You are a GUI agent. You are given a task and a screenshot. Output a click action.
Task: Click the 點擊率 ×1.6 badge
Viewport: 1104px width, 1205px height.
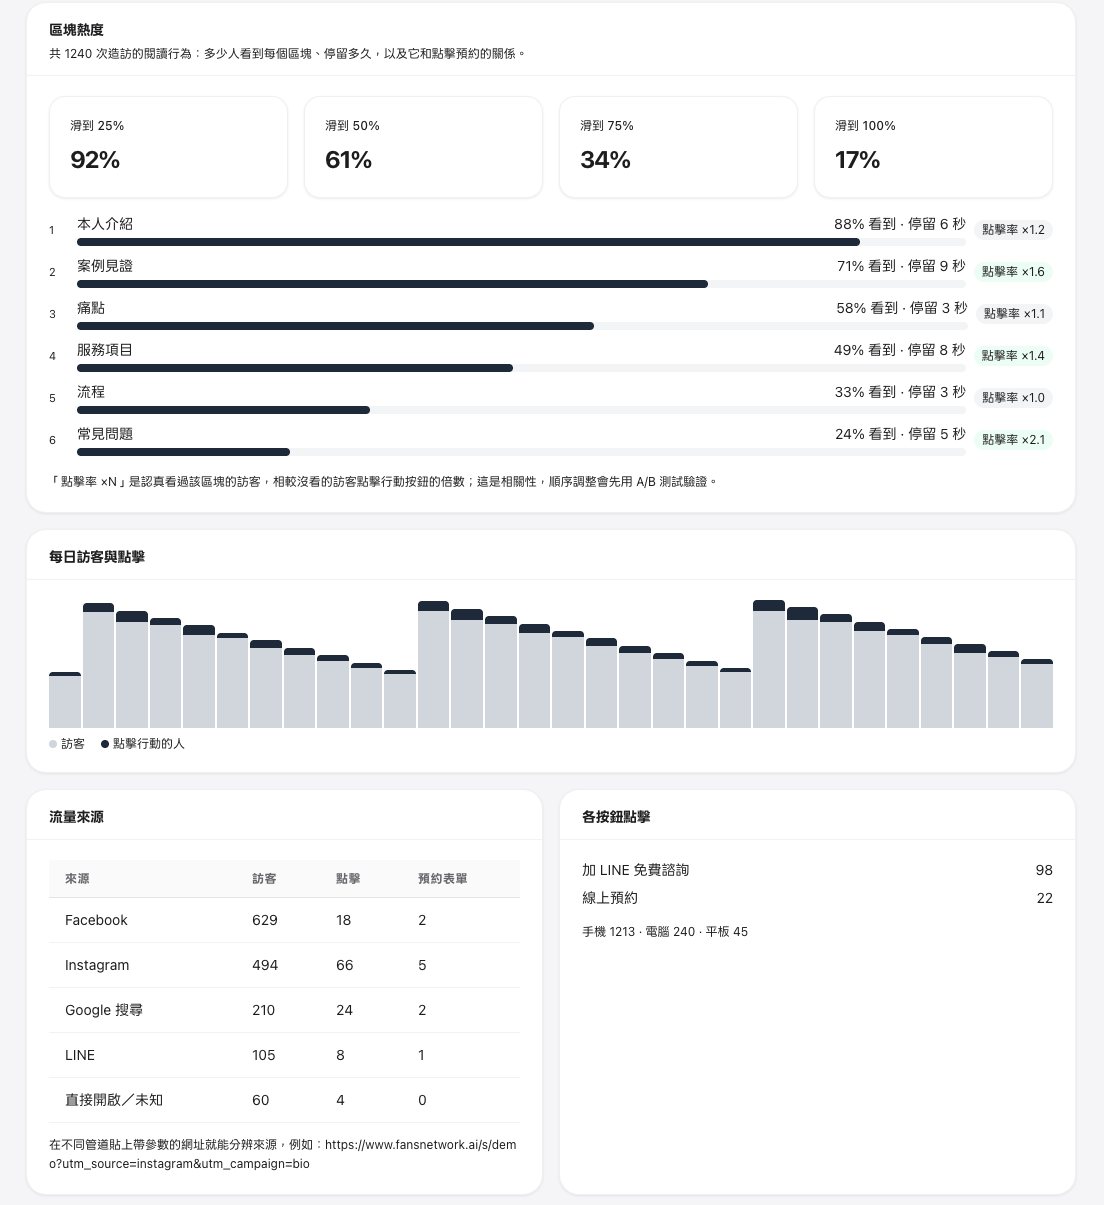(1013, 272)
